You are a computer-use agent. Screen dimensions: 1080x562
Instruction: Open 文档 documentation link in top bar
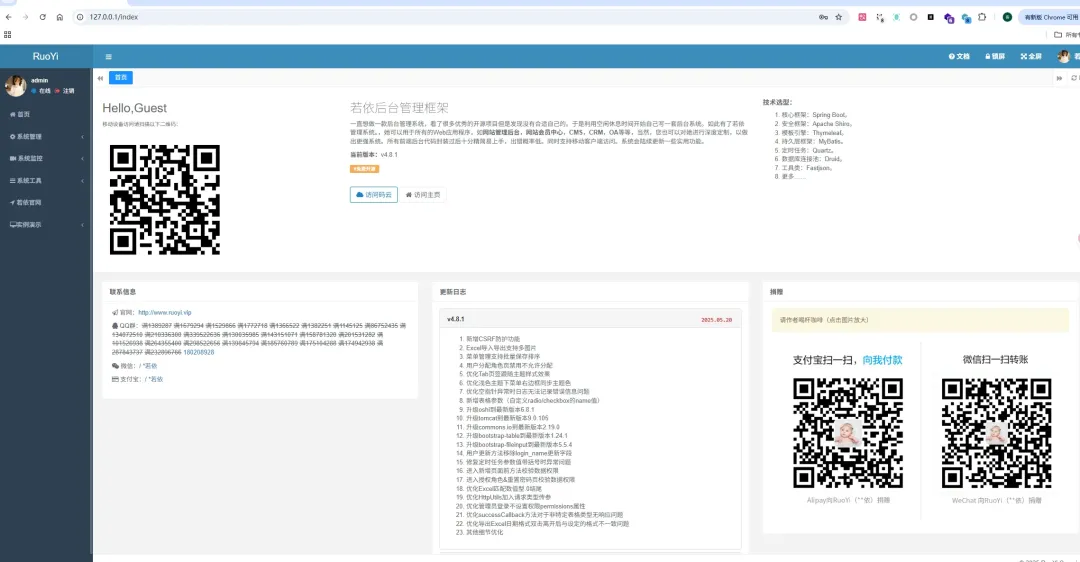click(959, 56)
